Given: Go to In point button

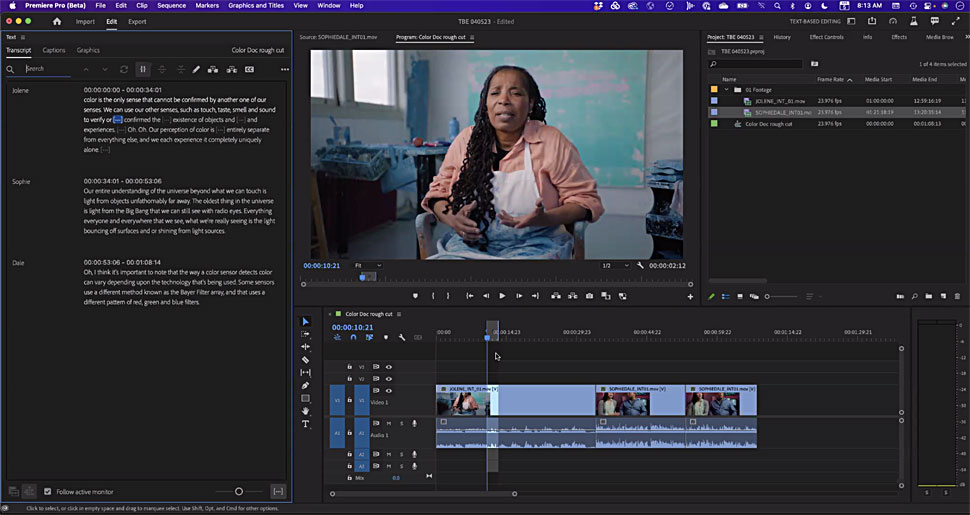Looking at the screenshot, I should click(470, 296).
